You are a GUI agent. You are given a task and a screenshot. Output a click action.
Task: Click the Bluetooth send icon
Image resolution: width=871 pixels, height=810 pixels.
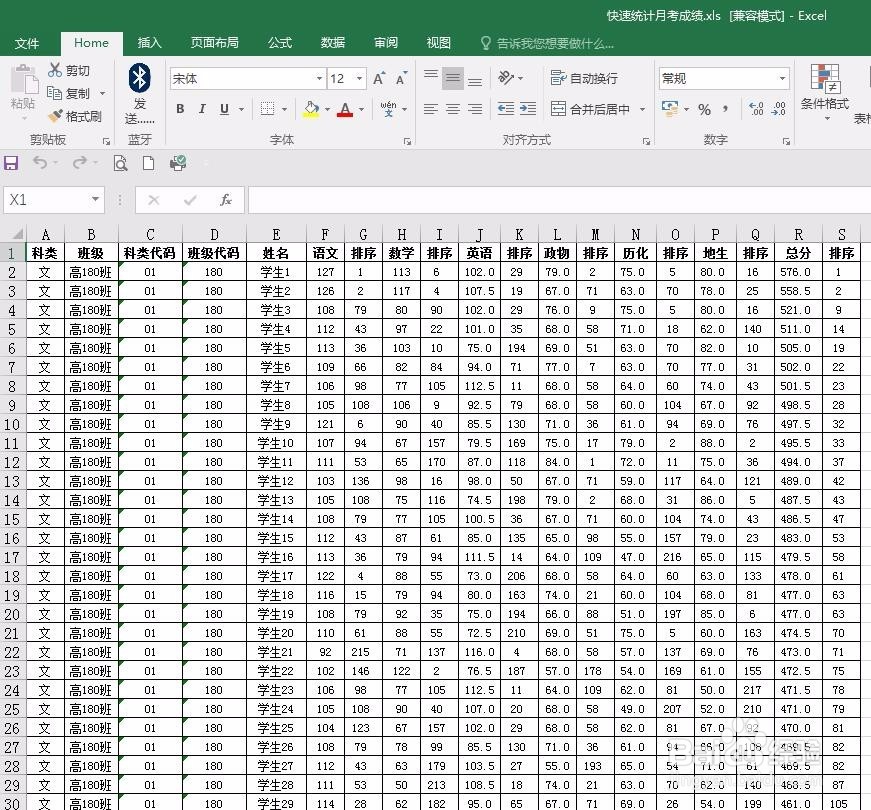click(139, 77)
